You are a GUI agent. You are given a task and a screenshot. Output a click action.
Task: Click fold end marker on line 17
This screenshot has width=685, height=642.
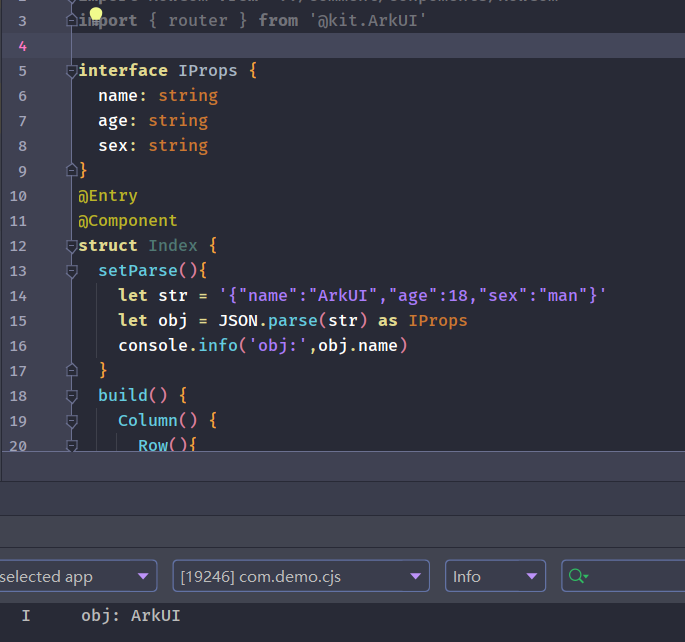tap(71, 370)
